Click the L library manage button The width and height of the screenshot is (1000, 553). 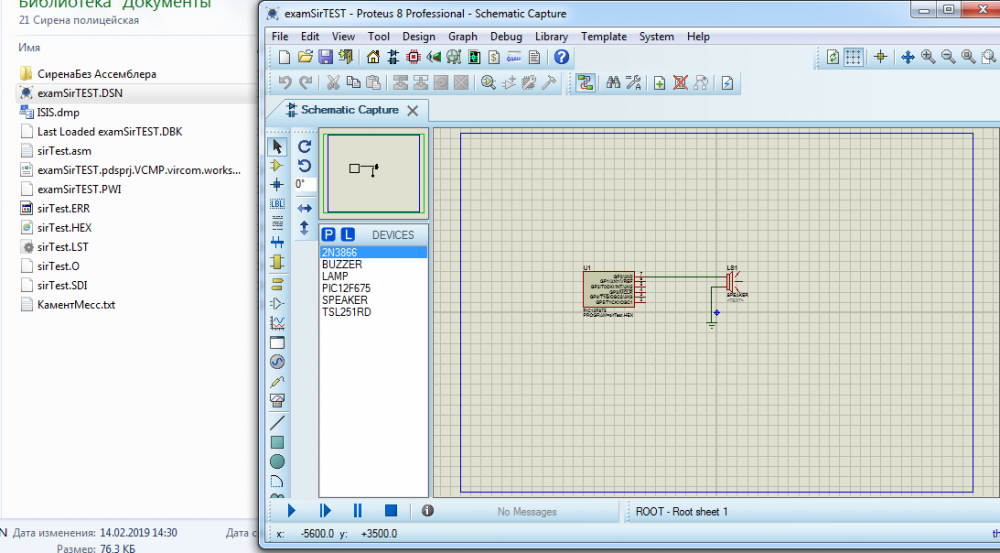pos(348,235)
